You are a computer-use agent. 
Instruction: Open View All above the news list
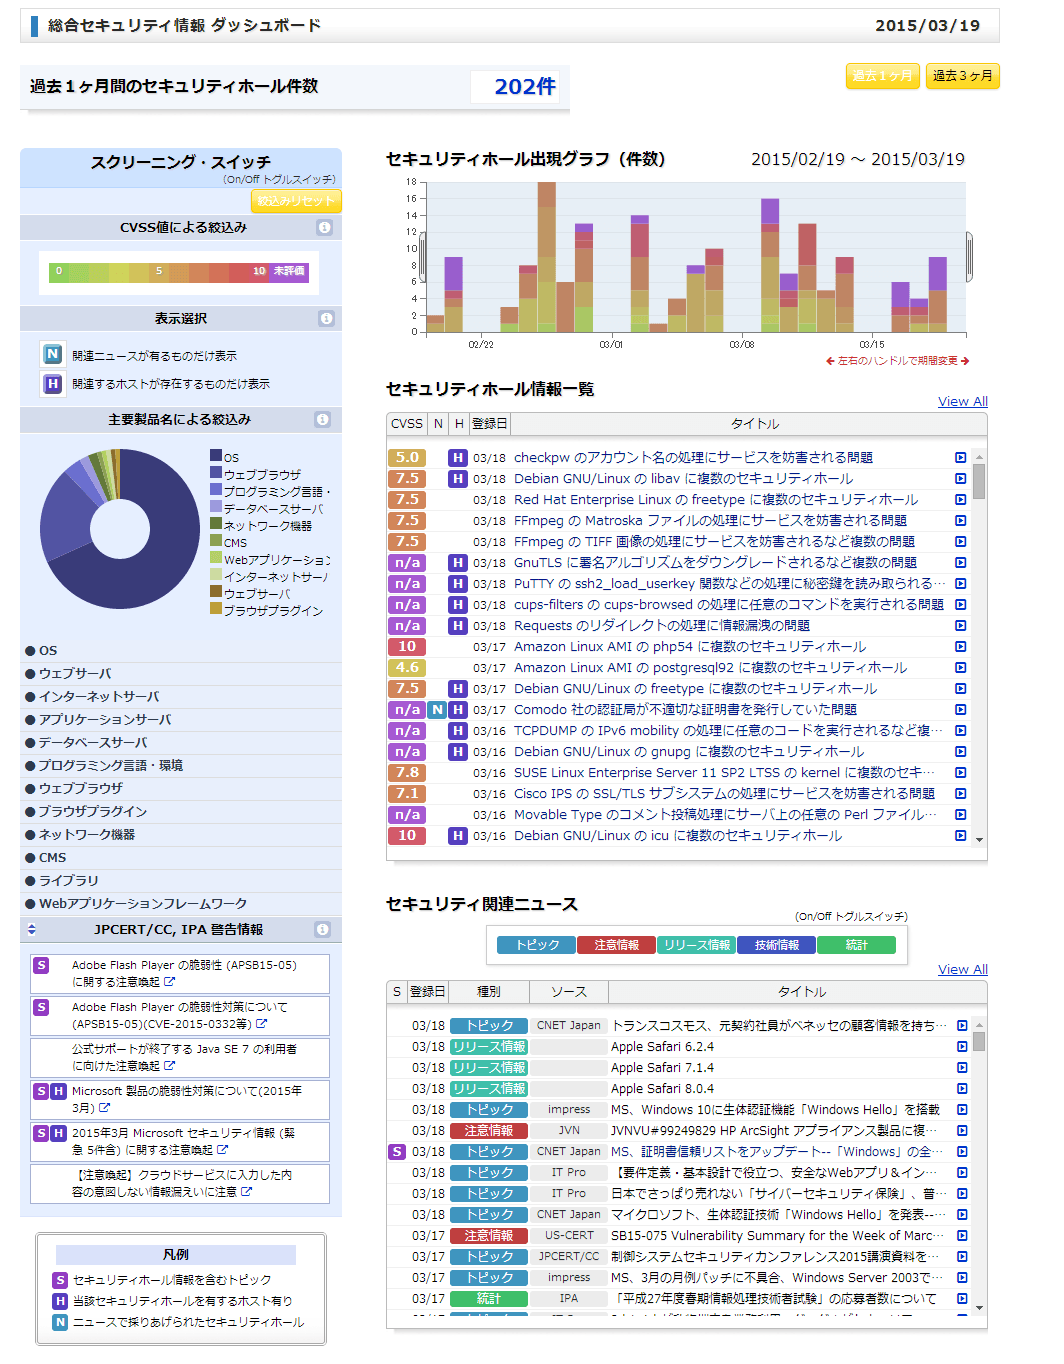(x=963, y=970)
